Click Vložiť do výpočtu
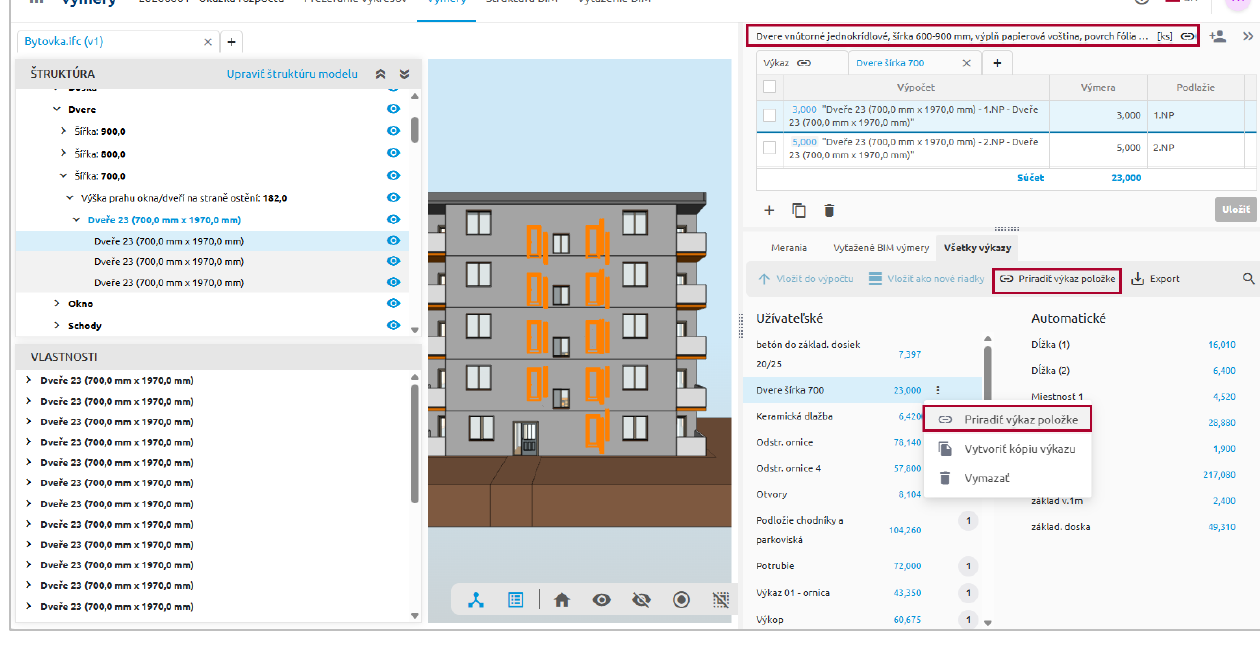The width and height of the screenshot is (1260, 650). point(806,279)
